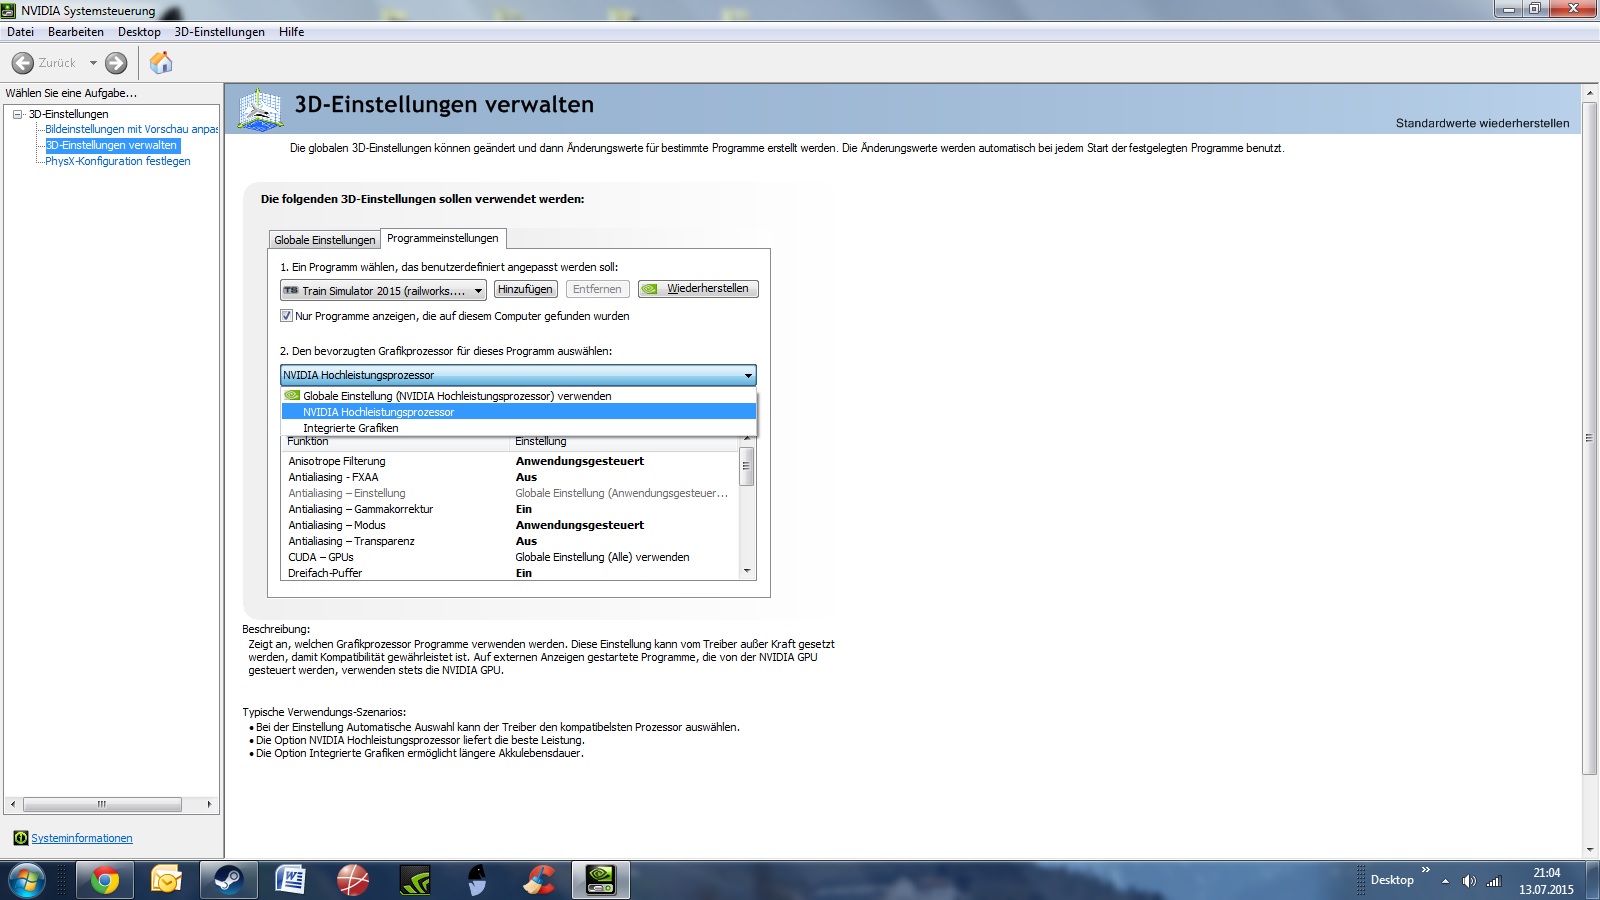This screenshot has height=900, width=1600.
Task: Select the Antialiasing – Modus row
Action: point(510,525)
